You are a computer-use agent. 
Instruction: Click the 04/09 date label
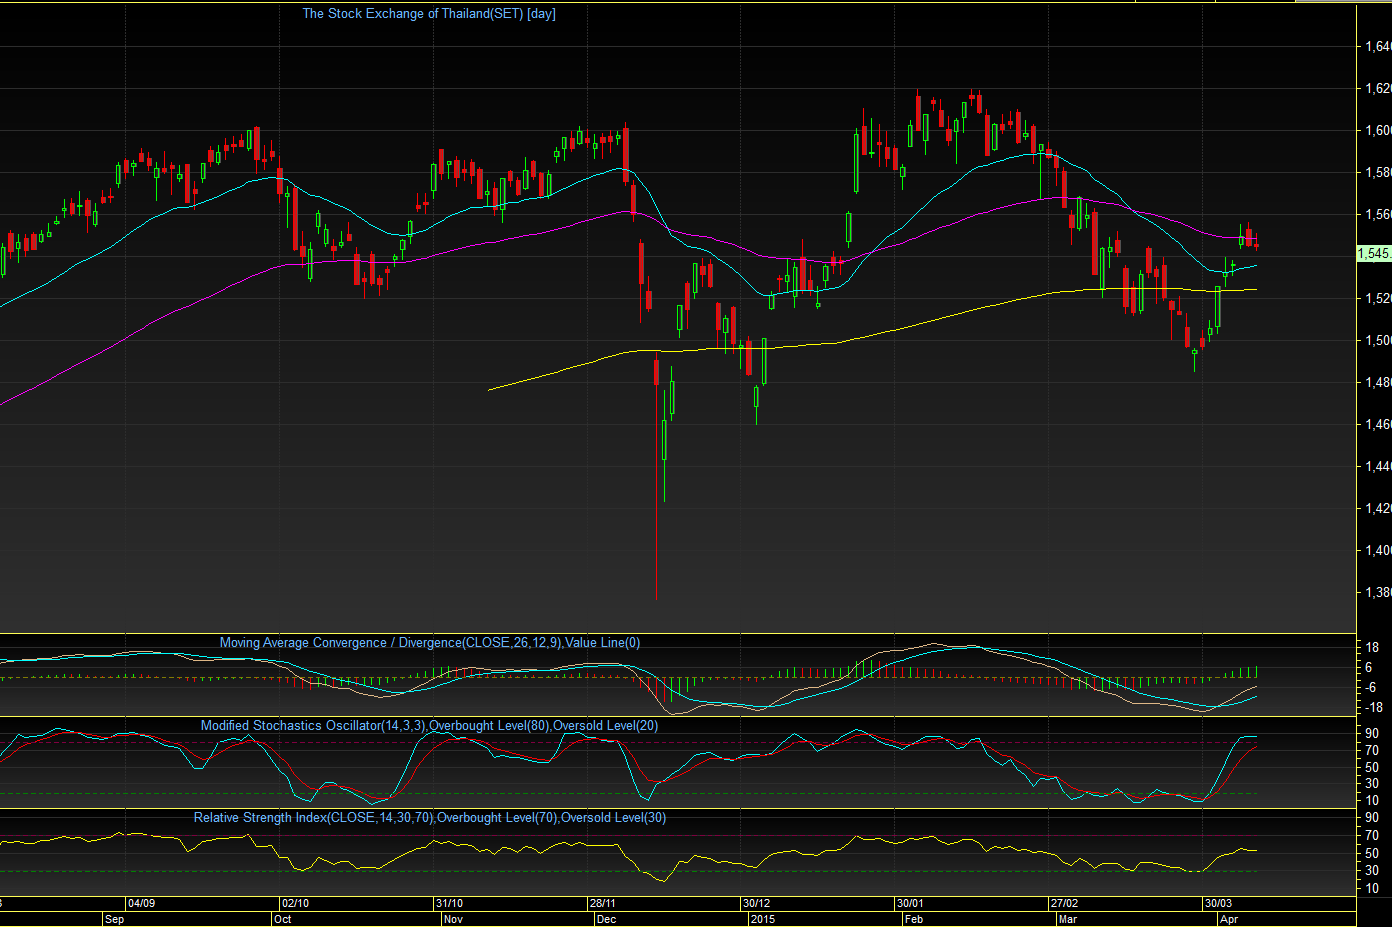coord(142,904)
